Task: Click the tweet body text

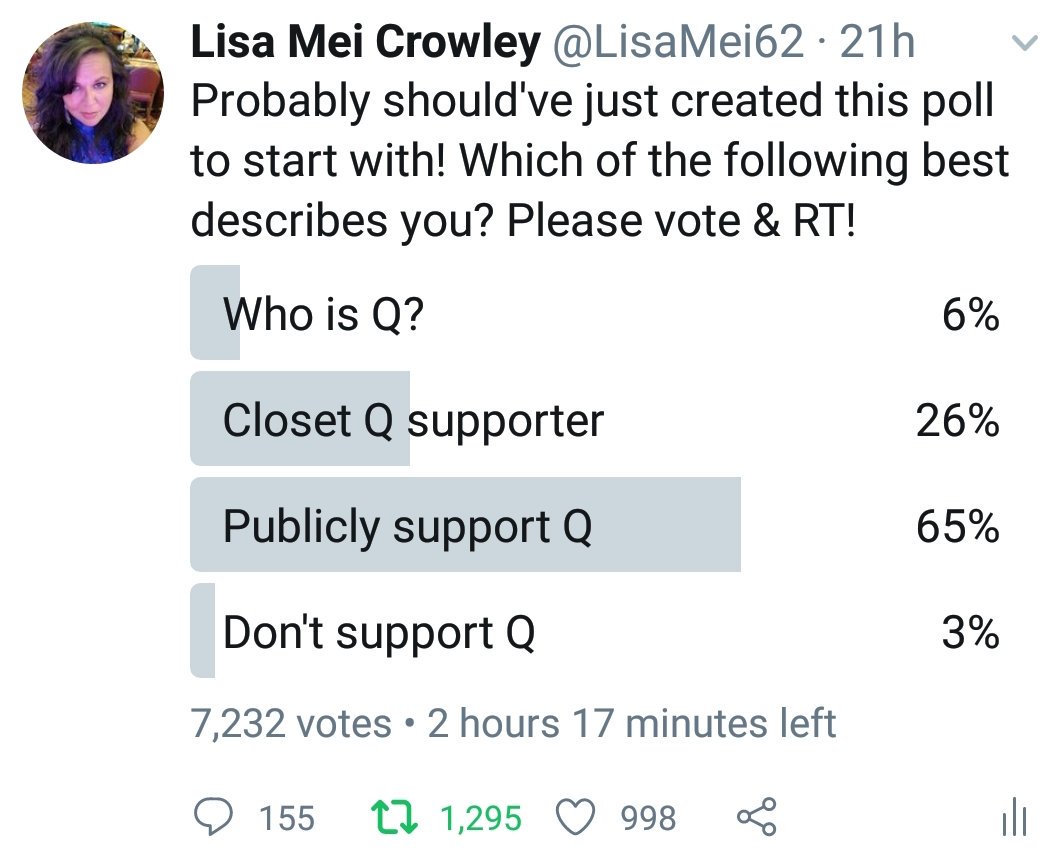Action: (600, 160)
